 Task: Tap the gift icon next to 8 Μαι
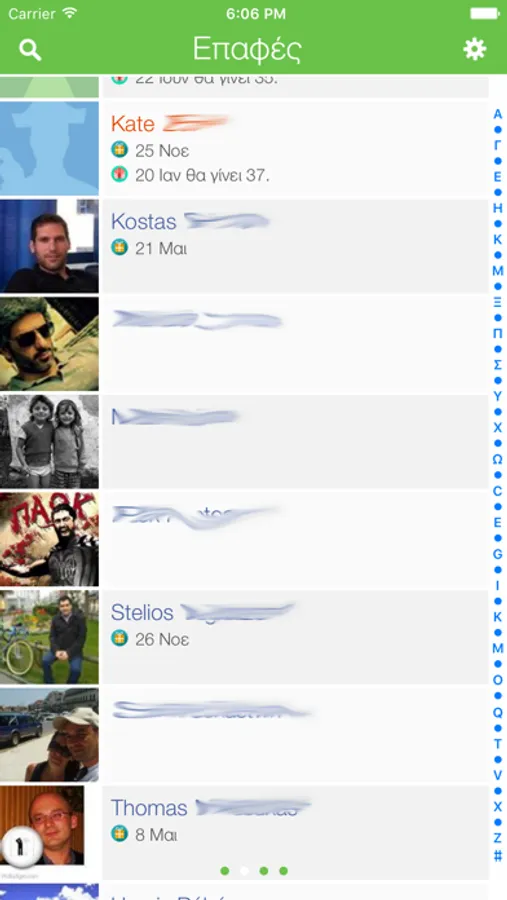coord(119,833)
